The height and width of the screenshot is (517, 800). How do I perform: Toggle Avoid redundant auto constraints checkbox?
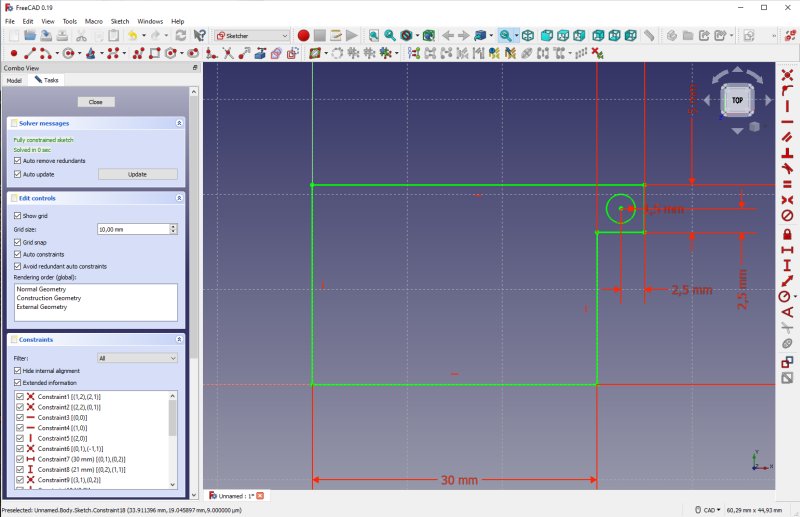(x=17, y=266)
